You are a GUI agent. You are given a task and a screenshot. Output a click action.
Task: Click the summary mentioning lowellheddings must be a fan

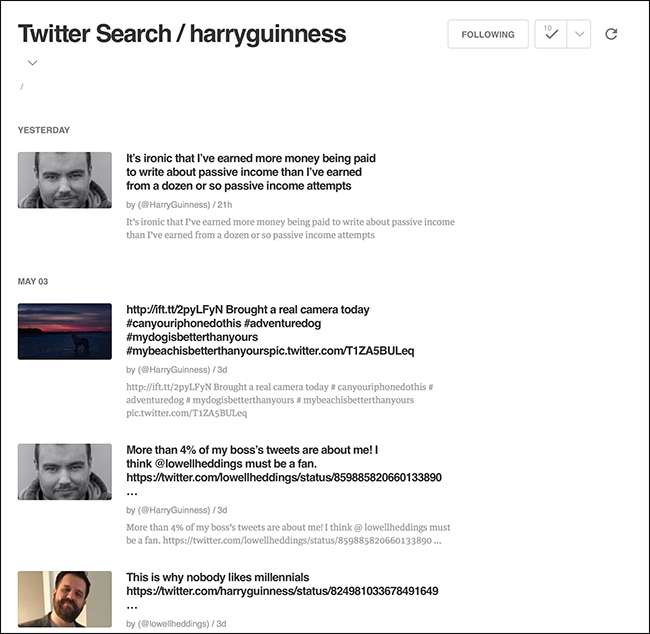coord(288,534)
